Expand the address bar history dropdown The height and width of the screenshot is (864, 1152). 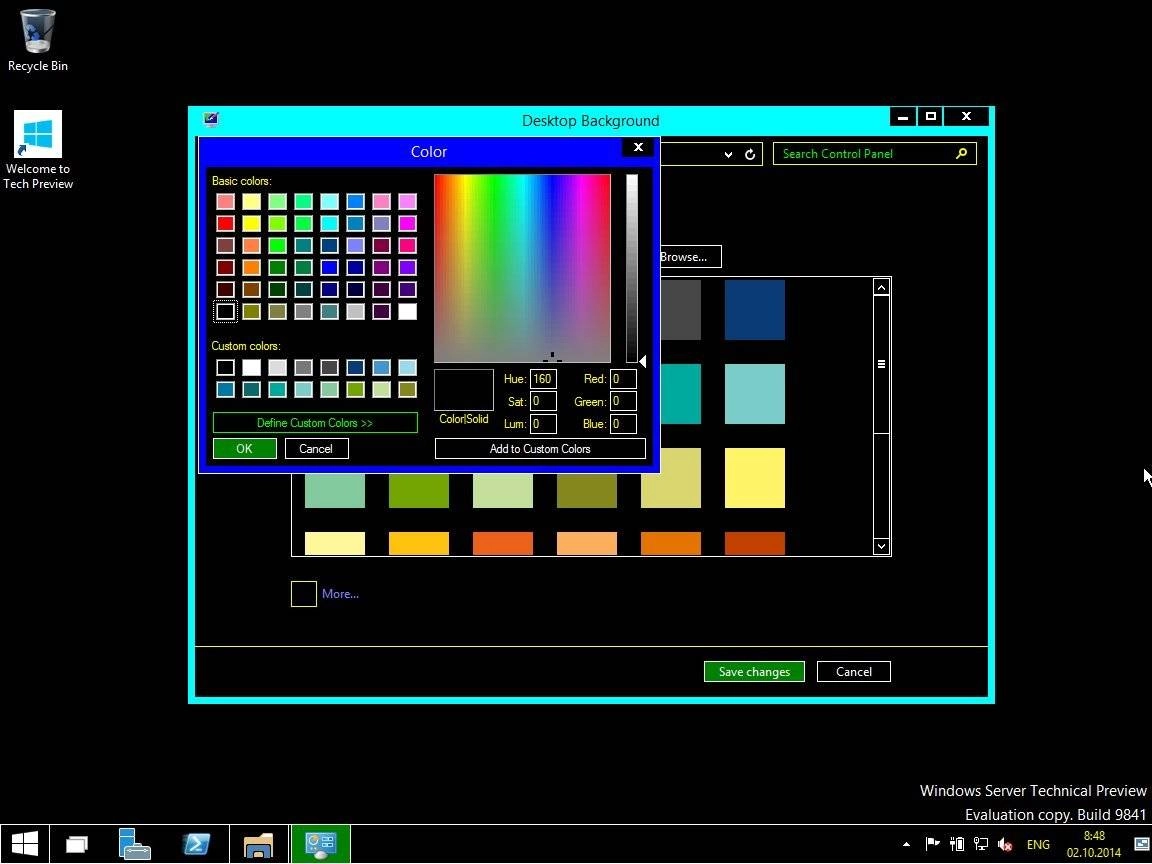[728, 154]
